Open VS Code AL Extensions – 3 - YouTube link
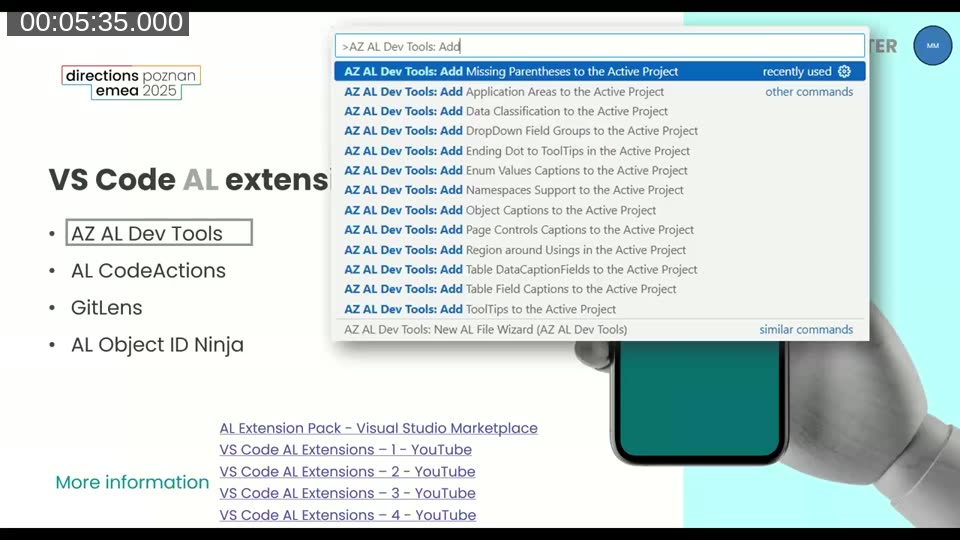960x540 pixels. 347,493
